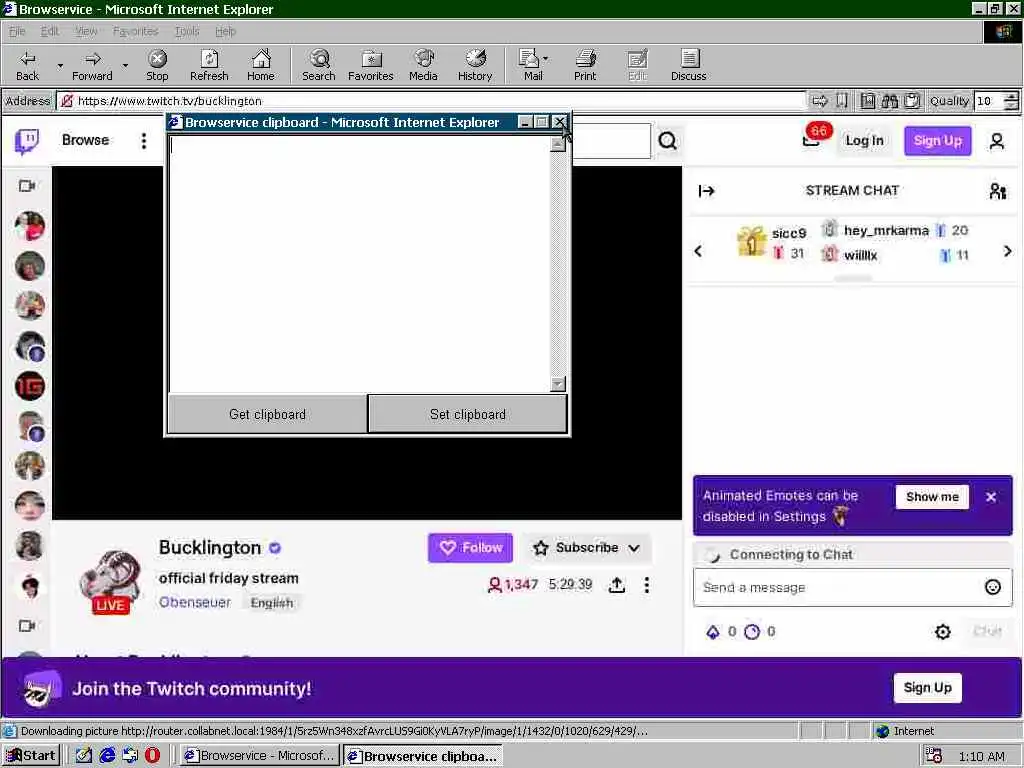
Task: Click the Twitch logo
Action: tap(27, 141)
